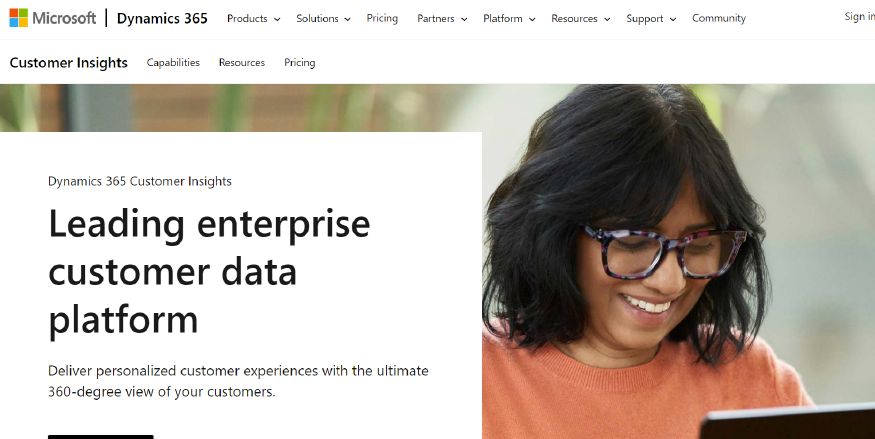The width and height of the screenshot is (875, 439).
Task: Expand the Products dropdown menu
Action: pyautogui.click(x=253, y=18)
